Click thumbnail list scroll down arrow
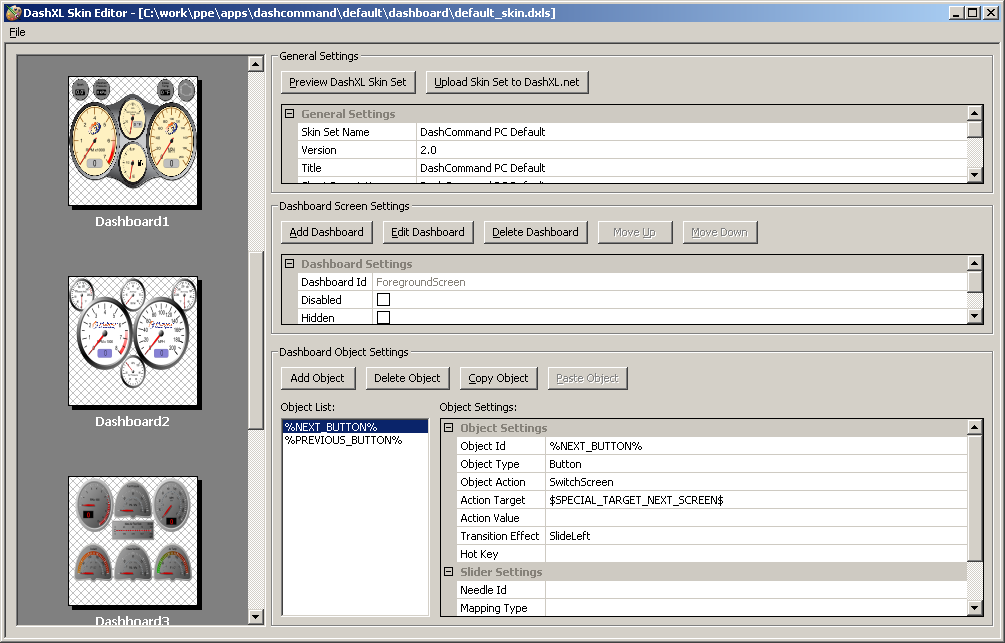The height and width of the screenshot is (643, 1005). click(x=256, y=617)
